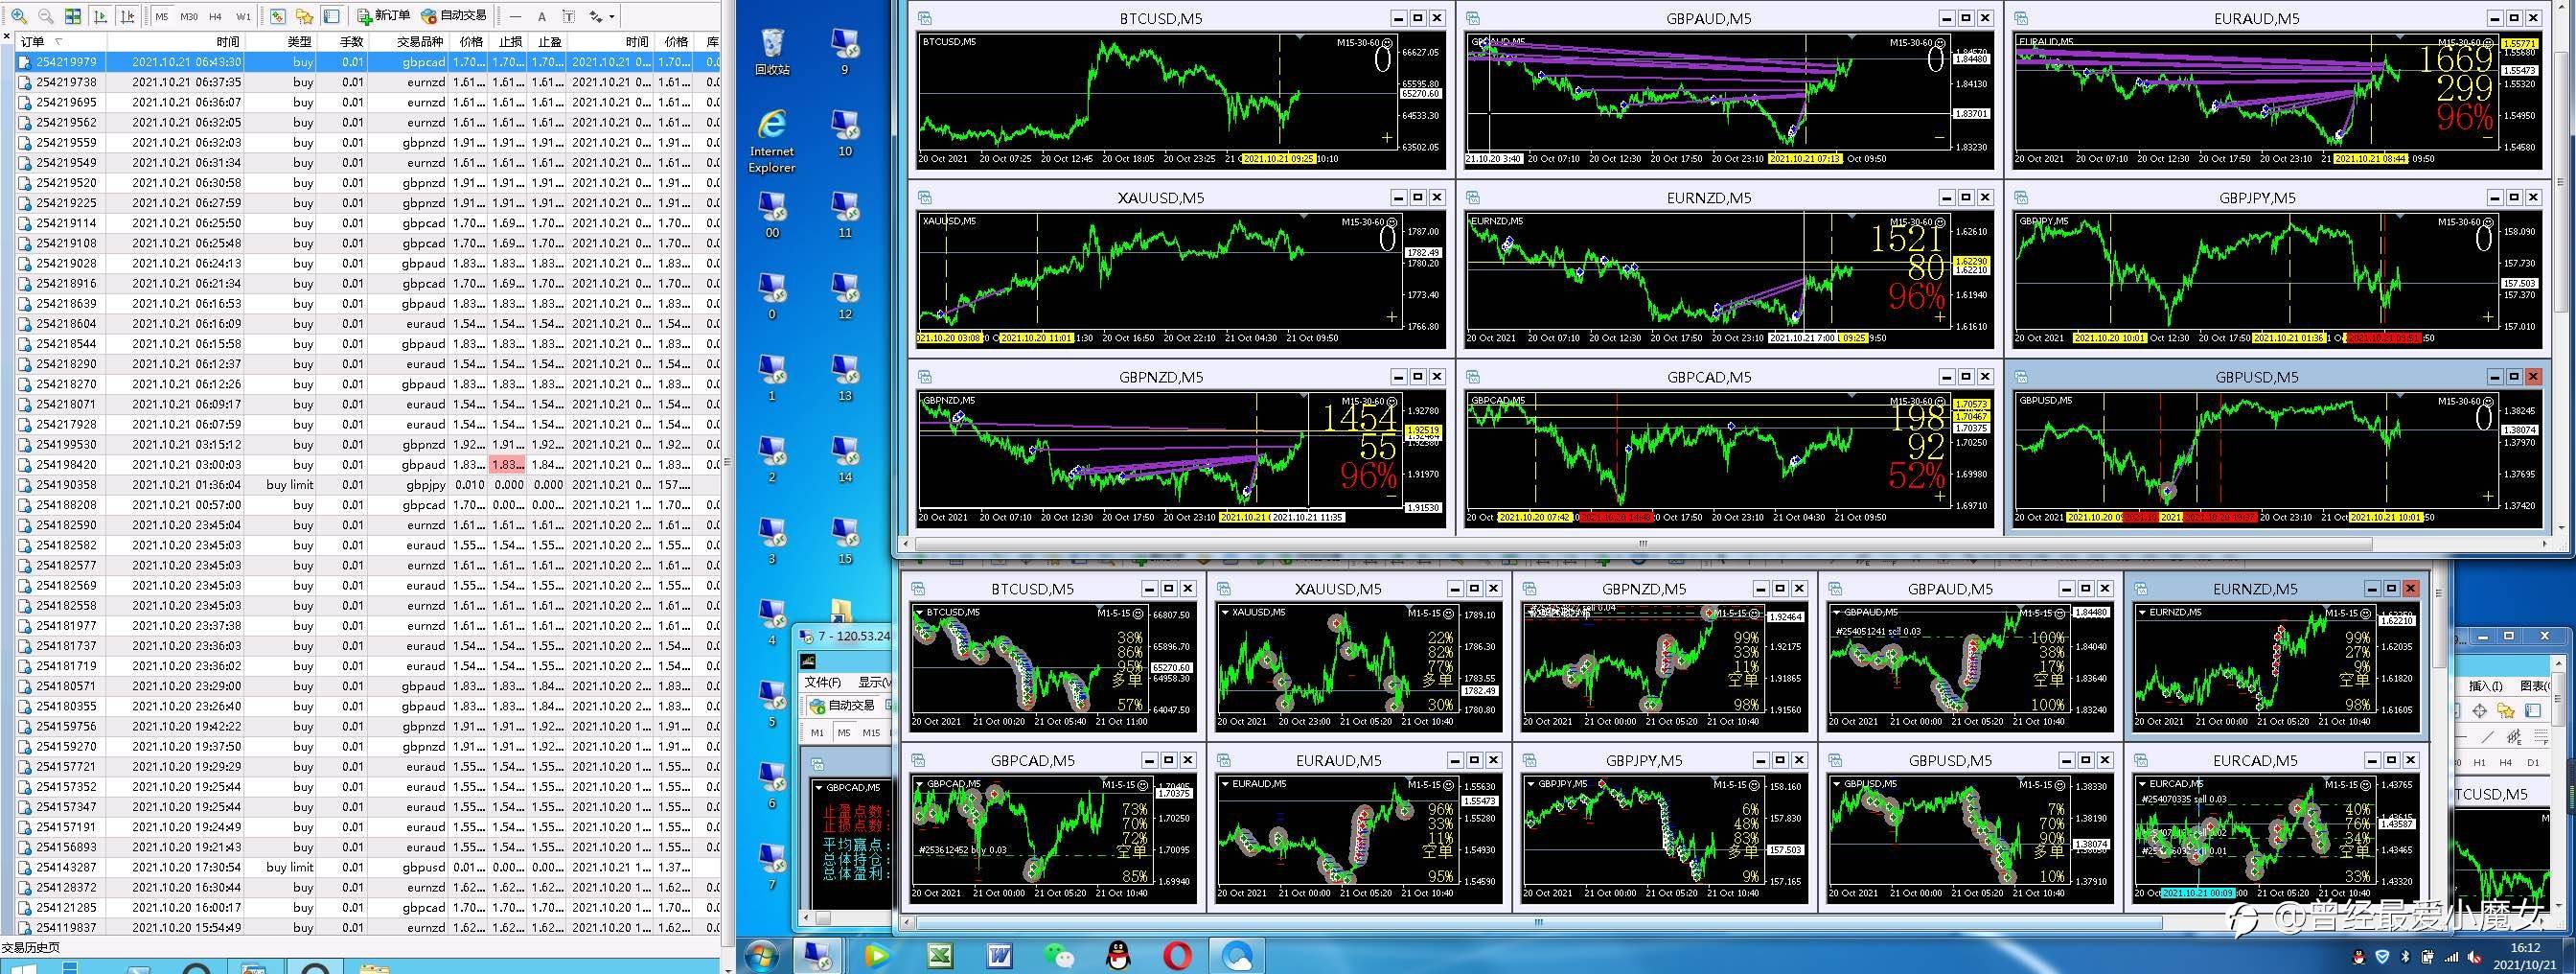This screenshot has height=974, width=2576.
Task: Toggle the chart shift icon
Action: (x=127, y=16)
